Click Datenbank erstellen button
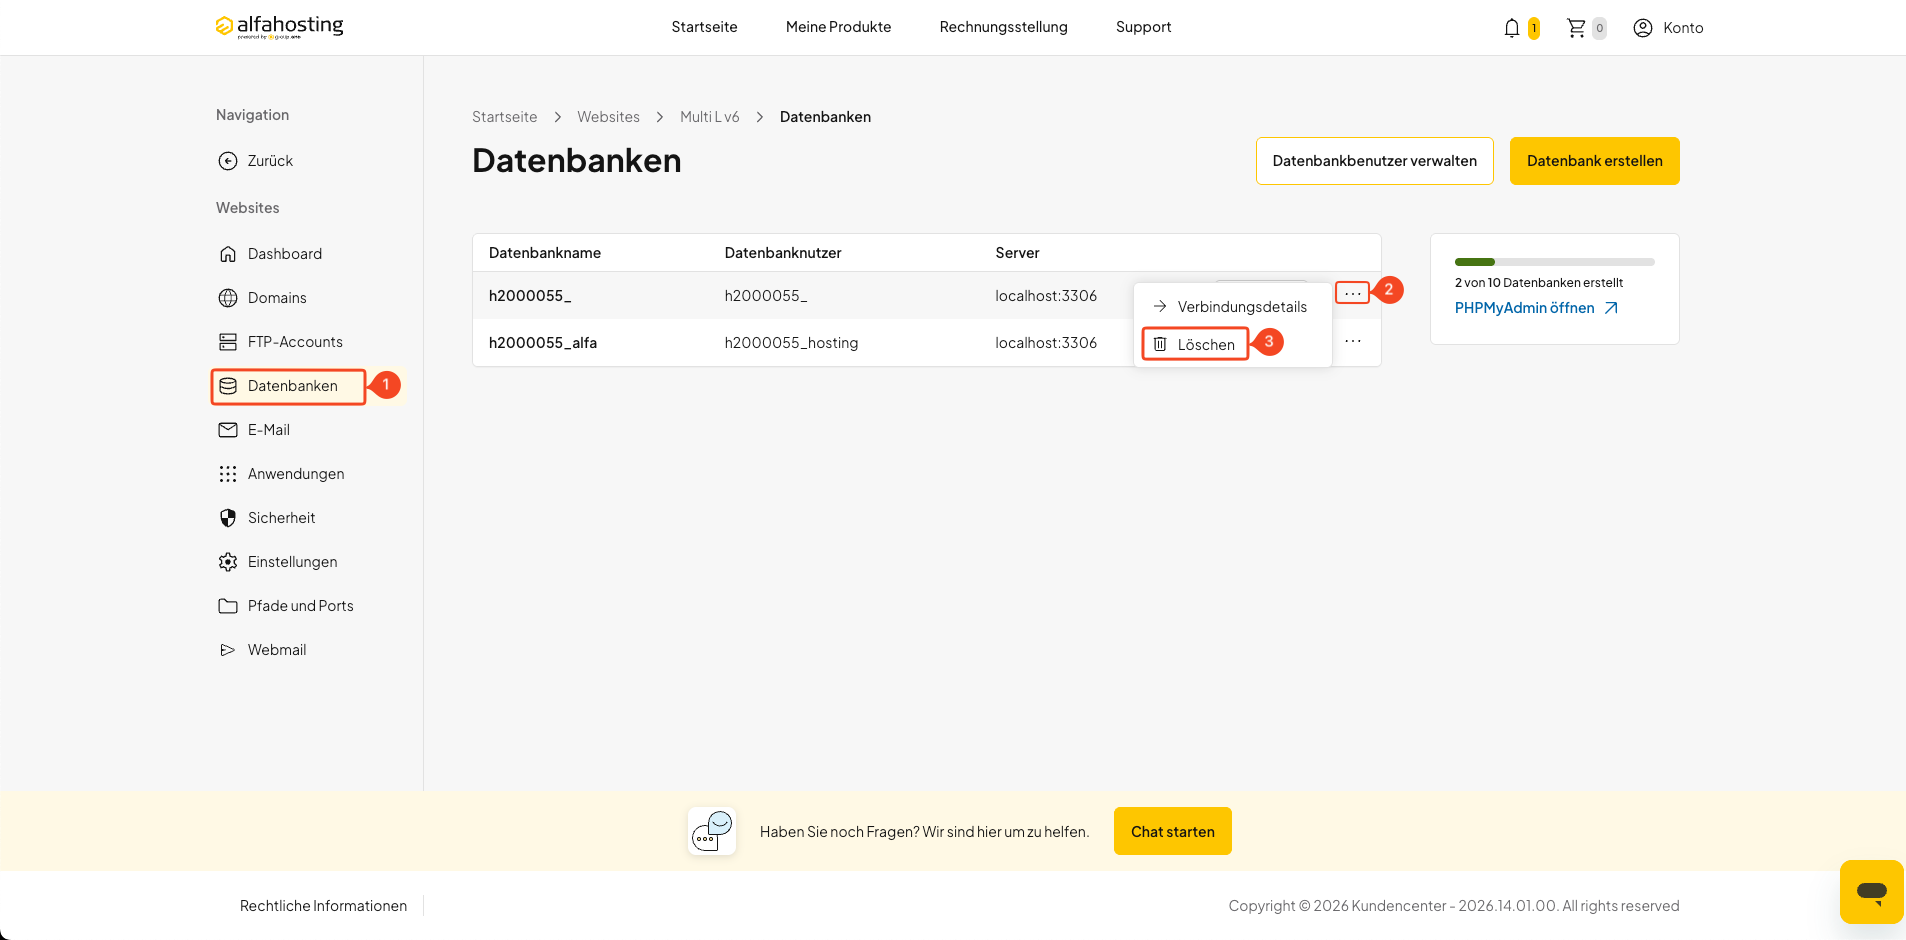The height and width of the screenshot is (940, 1906). pos(1594,161)
